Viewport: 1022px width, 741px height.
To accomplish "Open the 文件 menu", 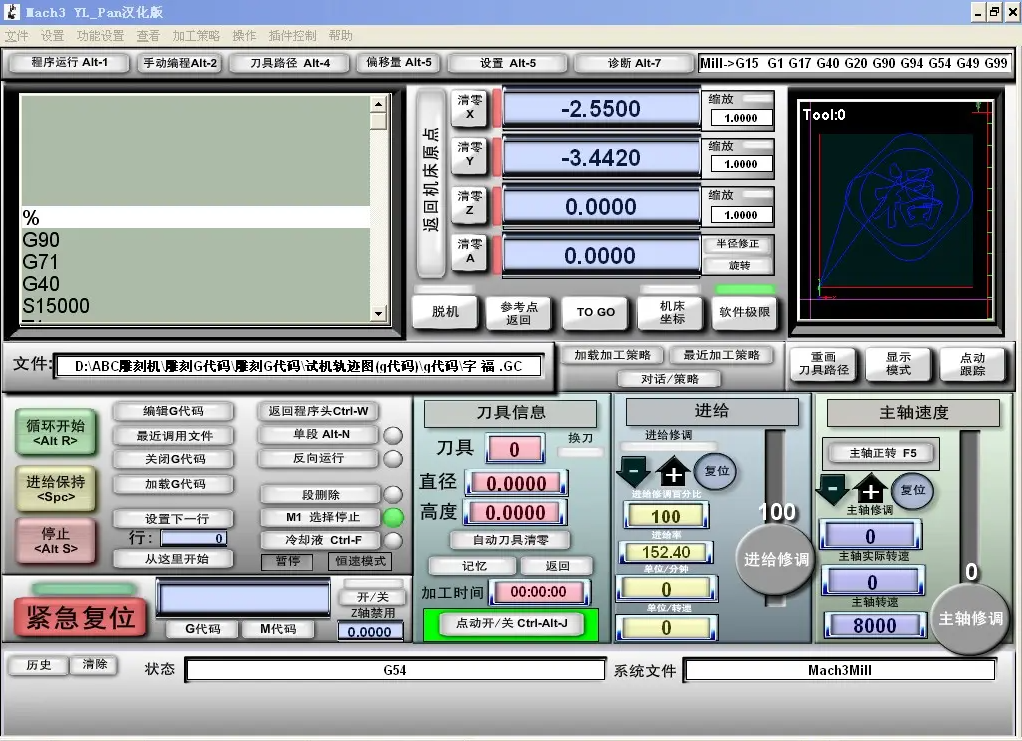I will coord(17,35).
